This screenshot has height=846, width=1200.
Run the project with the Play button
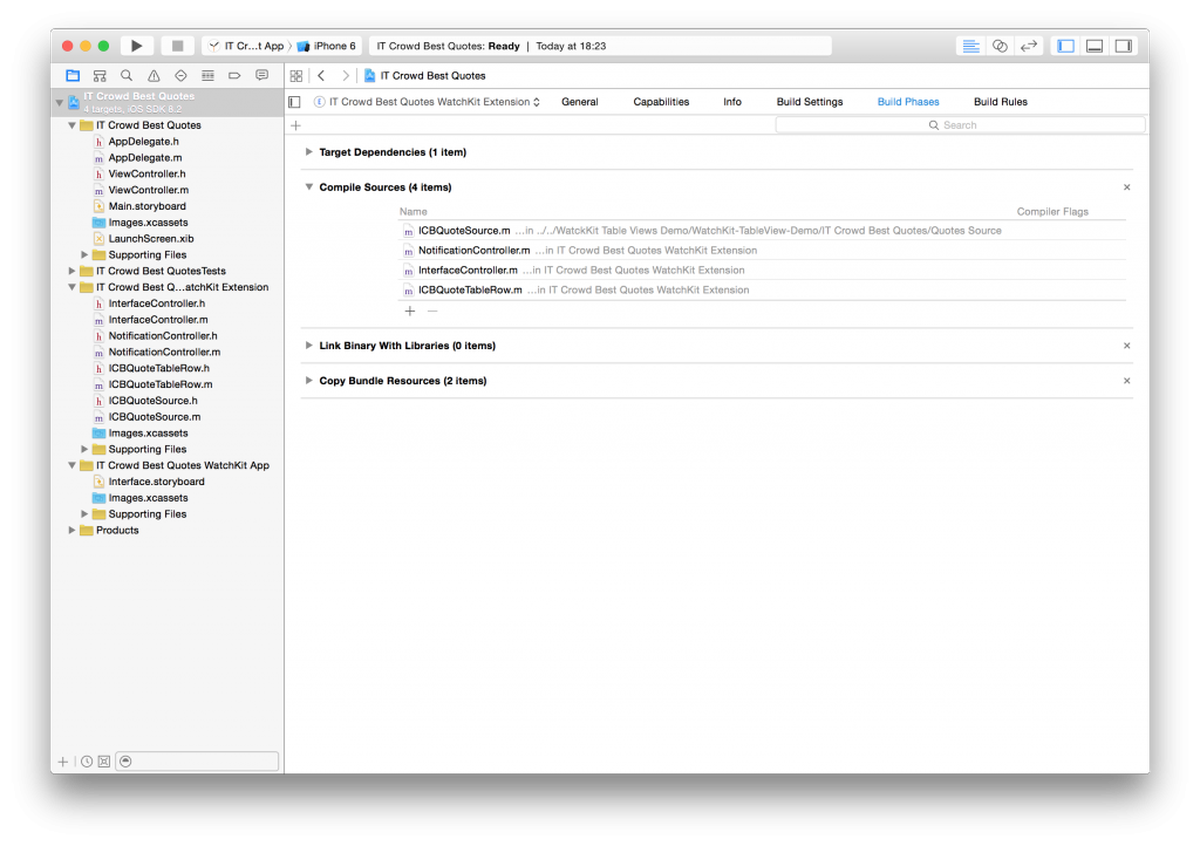click(x=137, y=46)
